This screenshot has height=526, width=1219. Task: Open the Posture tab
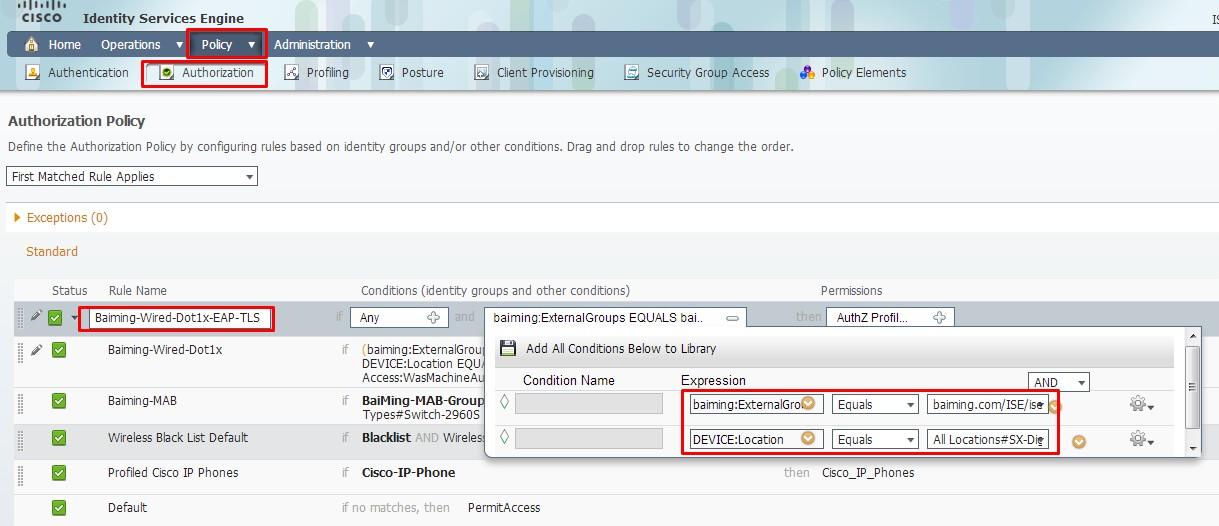tap(412, 73)
